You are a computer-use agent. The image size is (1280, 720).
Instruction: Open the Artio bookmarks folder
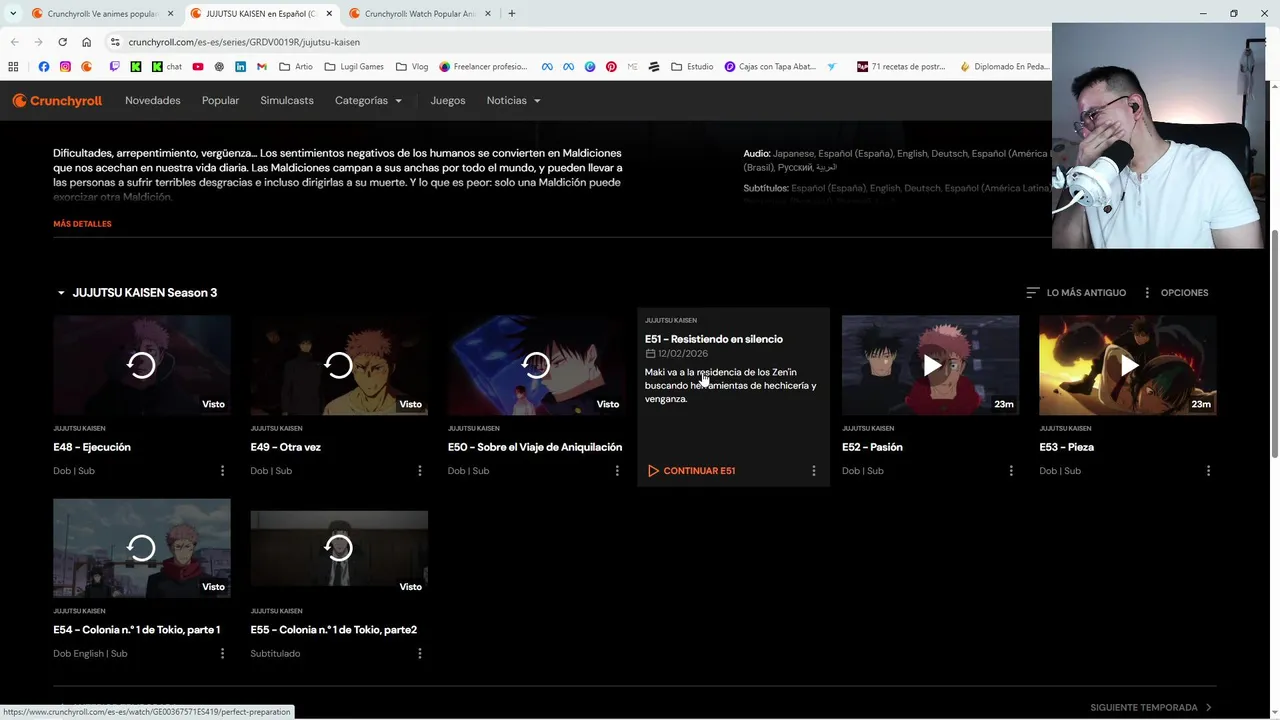[x=296, y=67]
